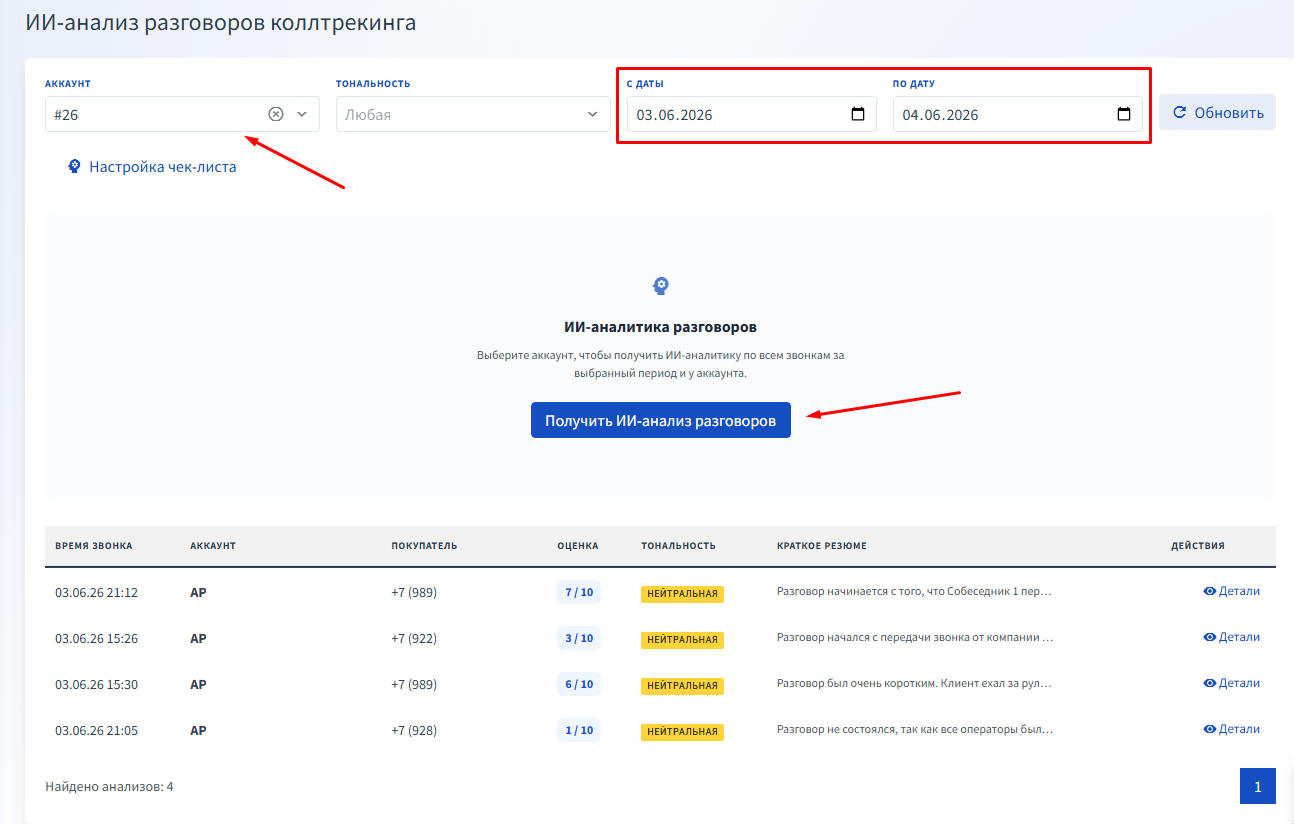1294x824 pixels.
Task: Click the Обновить refresh button
Action: coord(1217,113)
